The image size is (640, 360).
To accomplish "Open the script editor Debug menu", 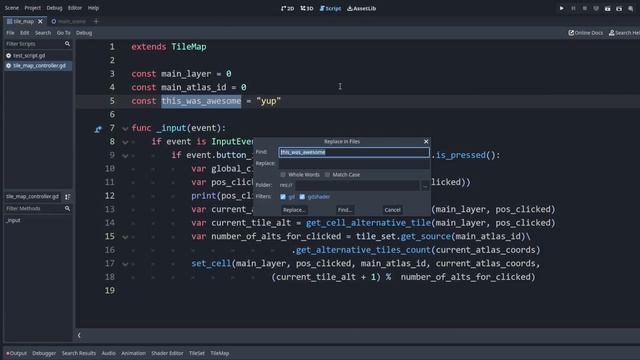I will tap(84, 33).
